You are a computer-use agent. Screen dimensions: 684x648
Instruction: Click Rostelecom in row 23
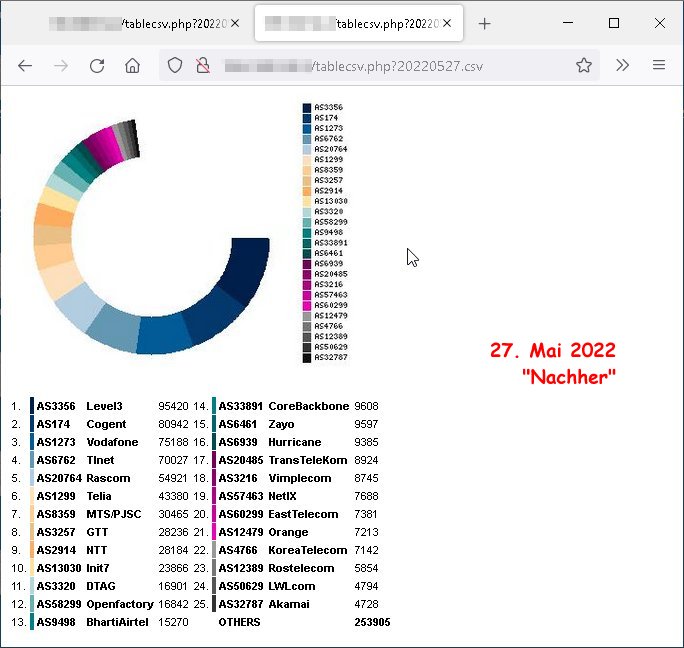pos(301,568)
